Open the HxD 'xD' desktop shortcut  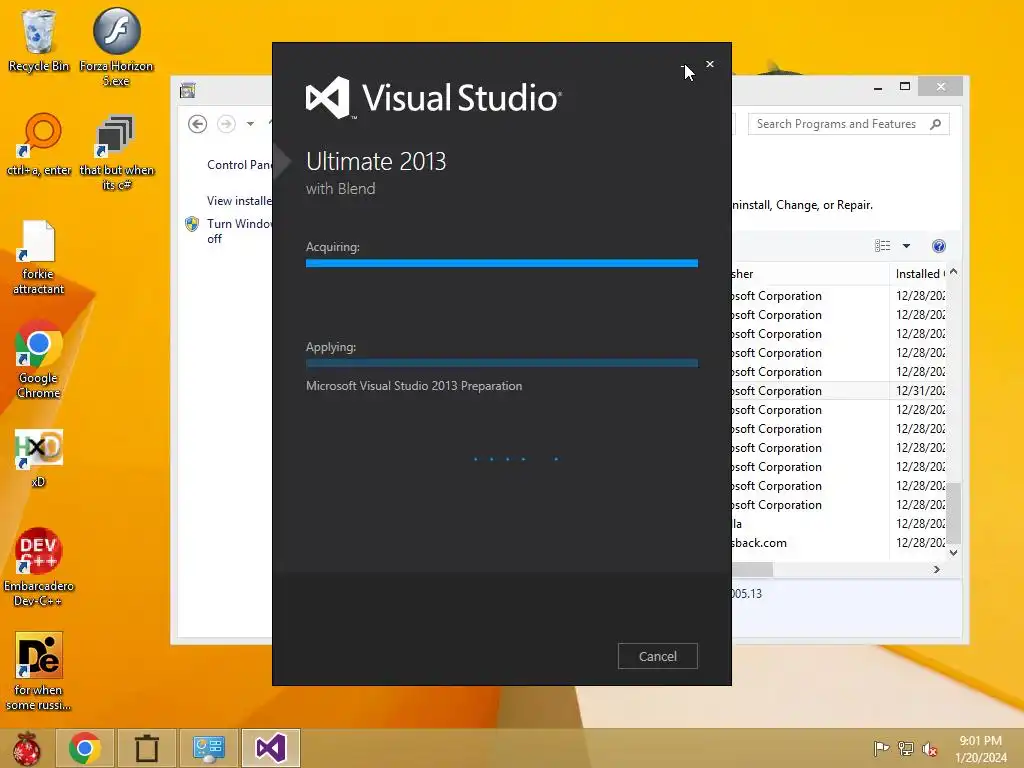[x=39, y=458]
